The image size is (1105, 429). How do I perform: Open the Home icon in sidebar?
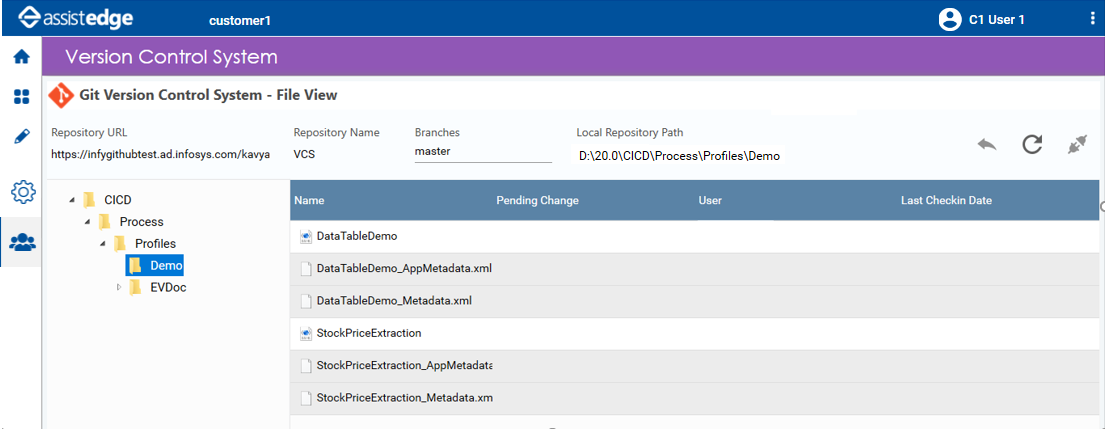click(22, 57)
